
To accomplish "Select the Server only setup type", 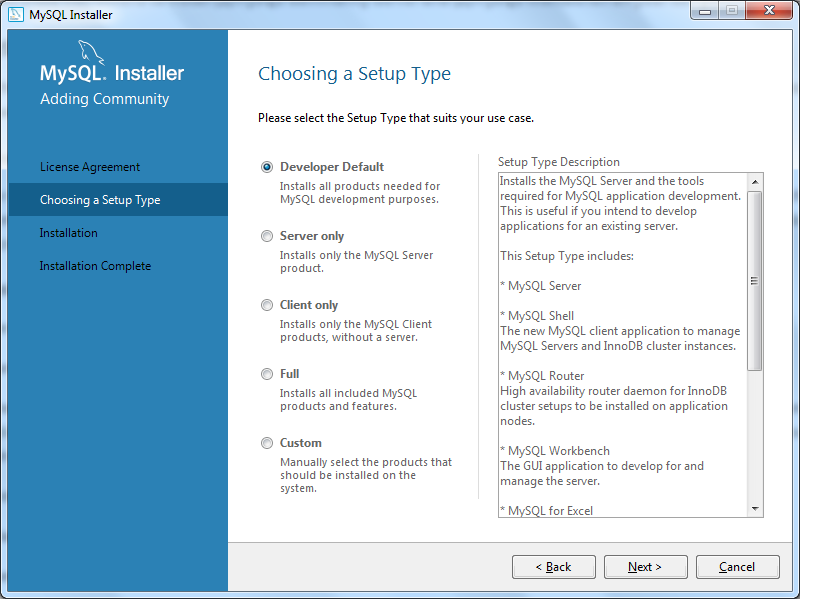I will click(266, 235).
